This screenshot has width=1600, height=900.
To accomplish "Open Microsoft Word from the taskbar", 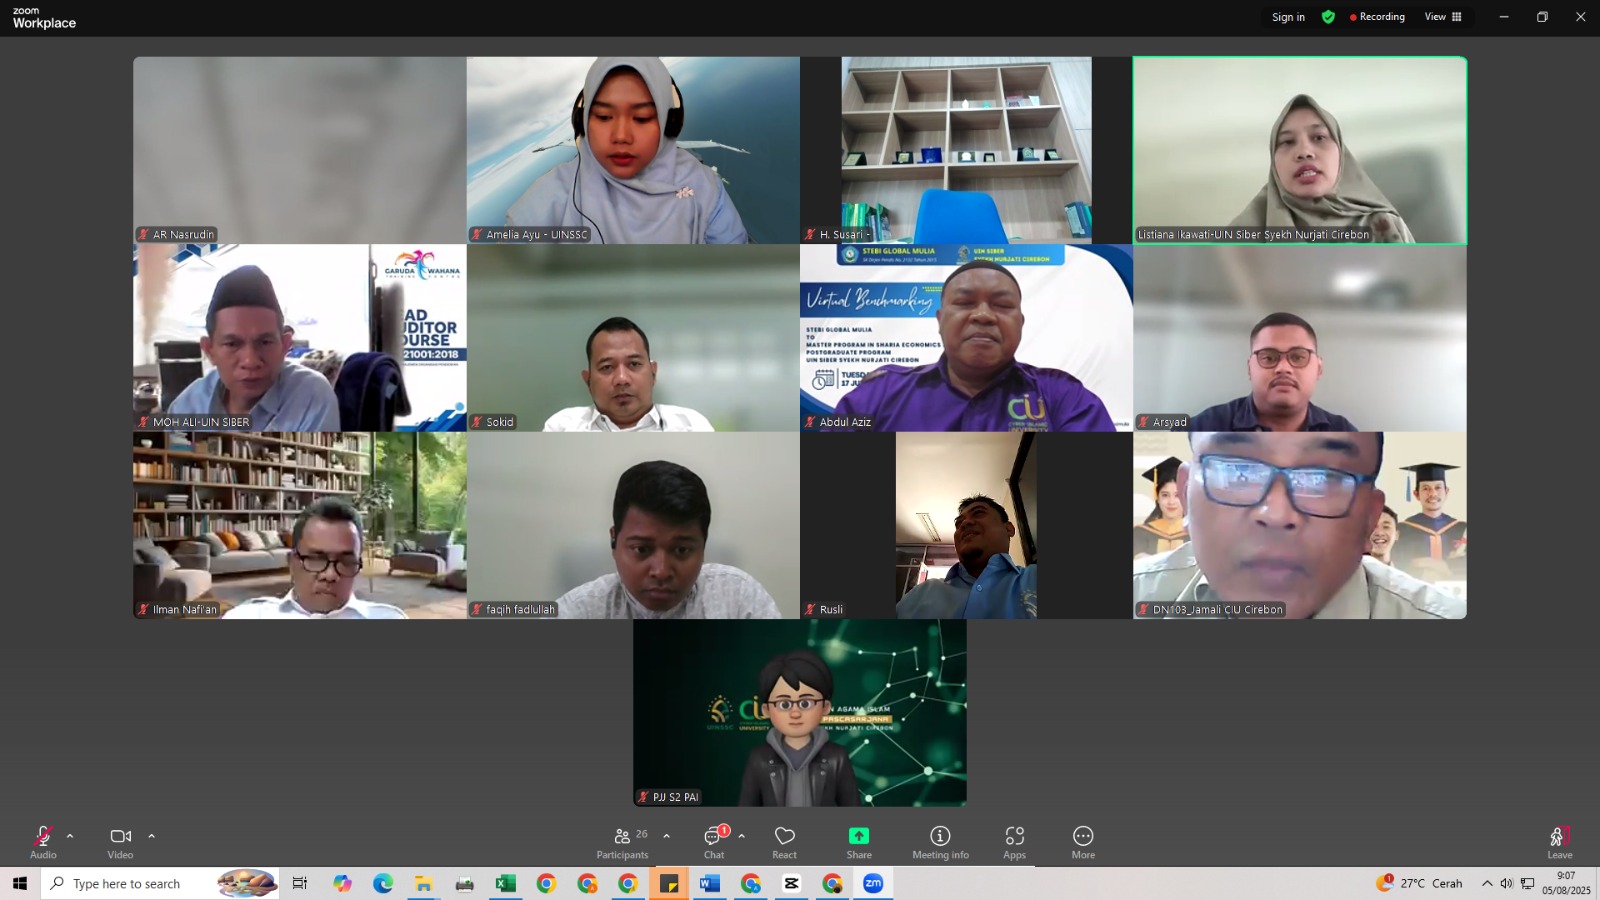I will point(710,883).
